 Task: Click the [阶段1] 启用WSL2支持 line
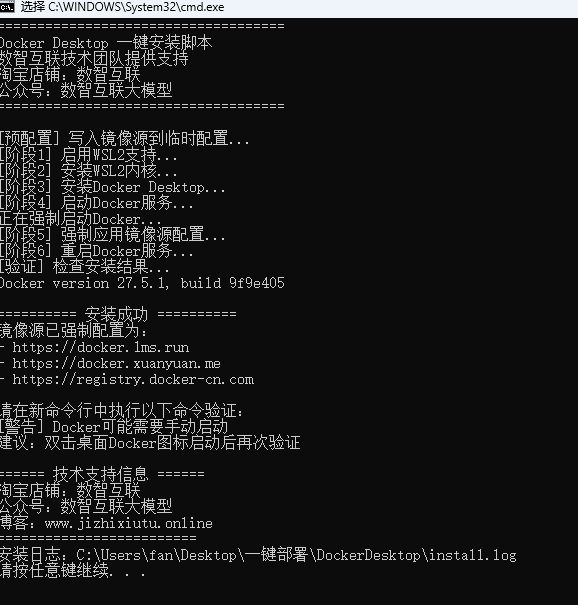point(88,155)
